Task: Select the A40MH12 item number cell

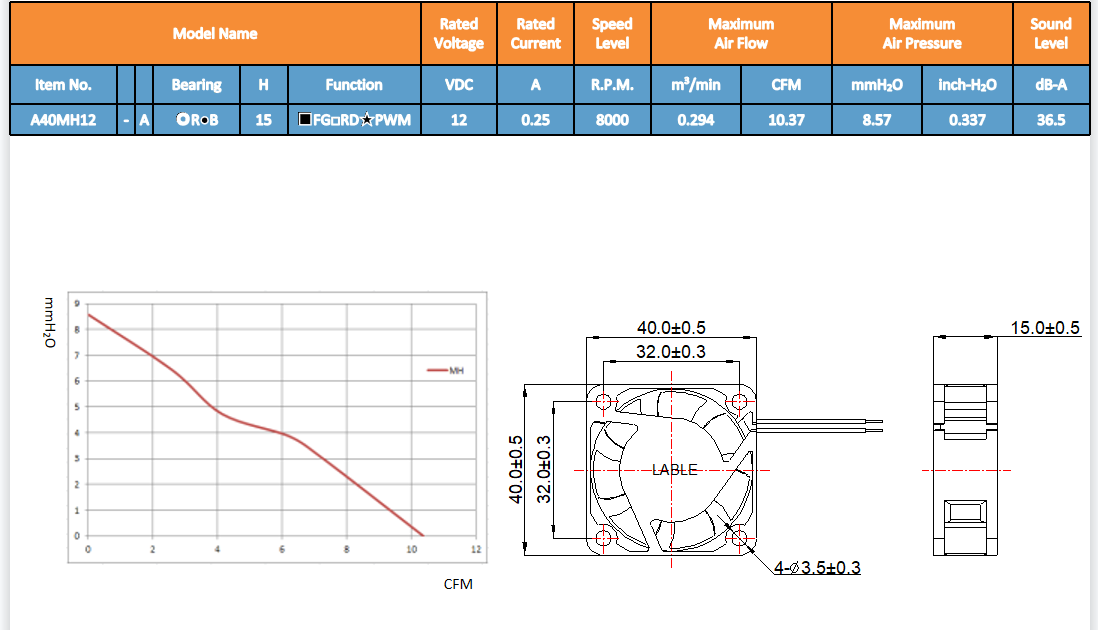Action: (x=64, y=120)
